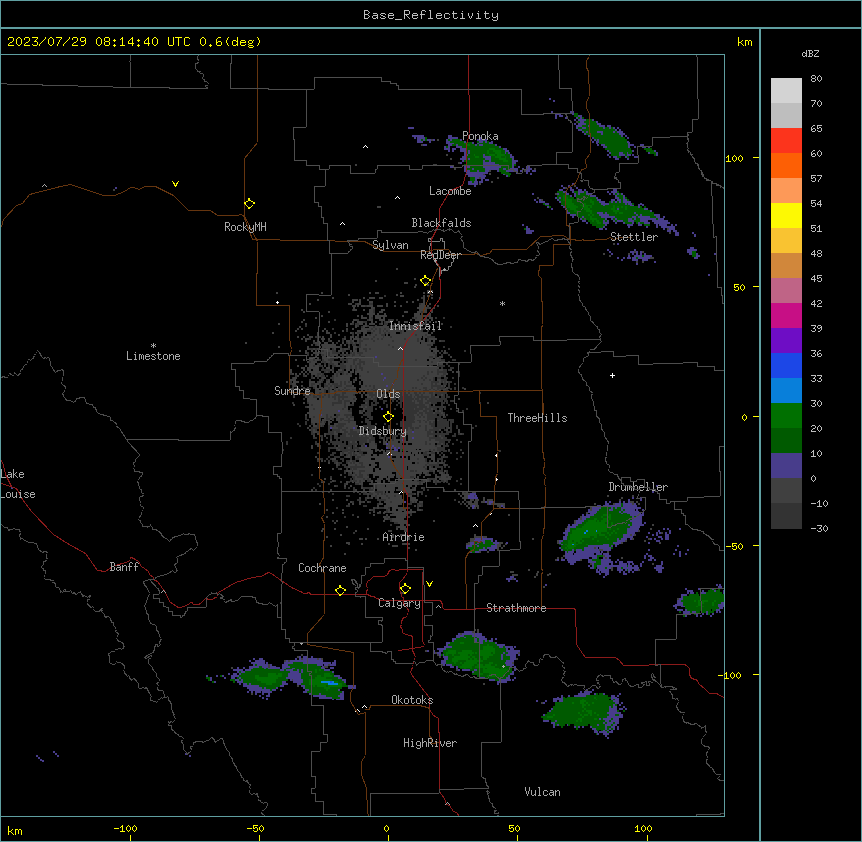The height and width of the screenshot is (842, 862).
Task: Select the Blackfalds label
Action: point(441,223)
